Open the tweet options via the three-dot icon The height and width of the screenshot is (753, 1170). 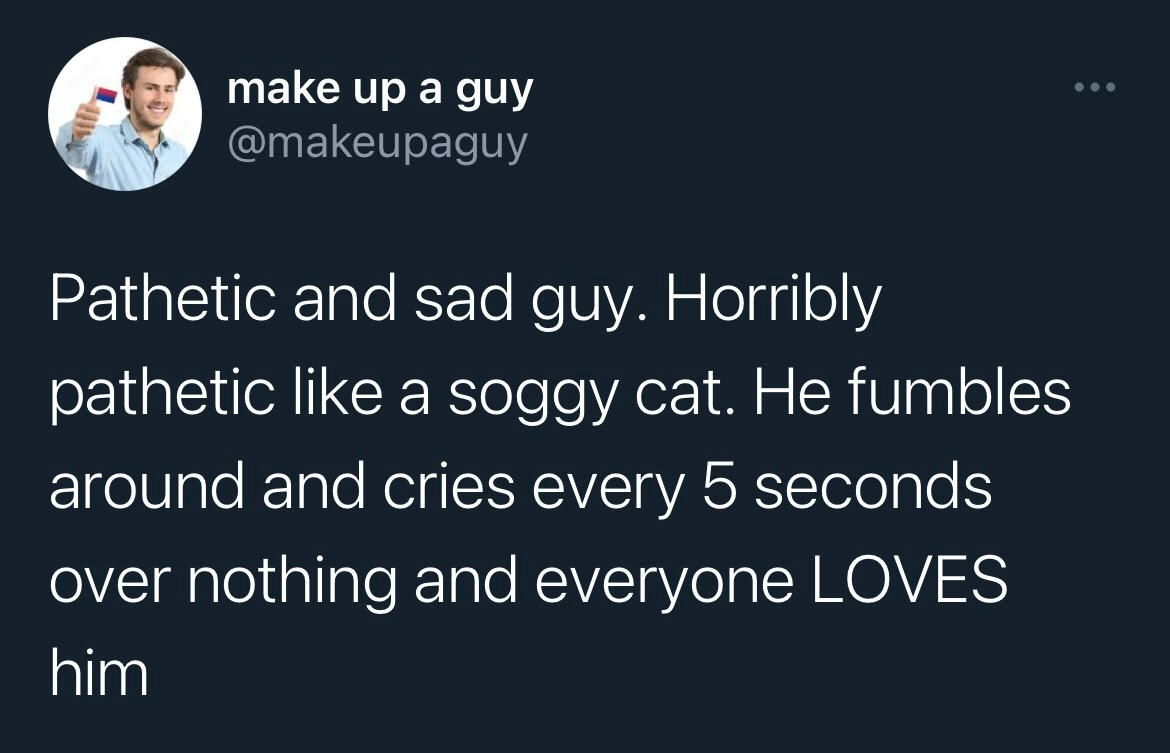[1096, 87]
